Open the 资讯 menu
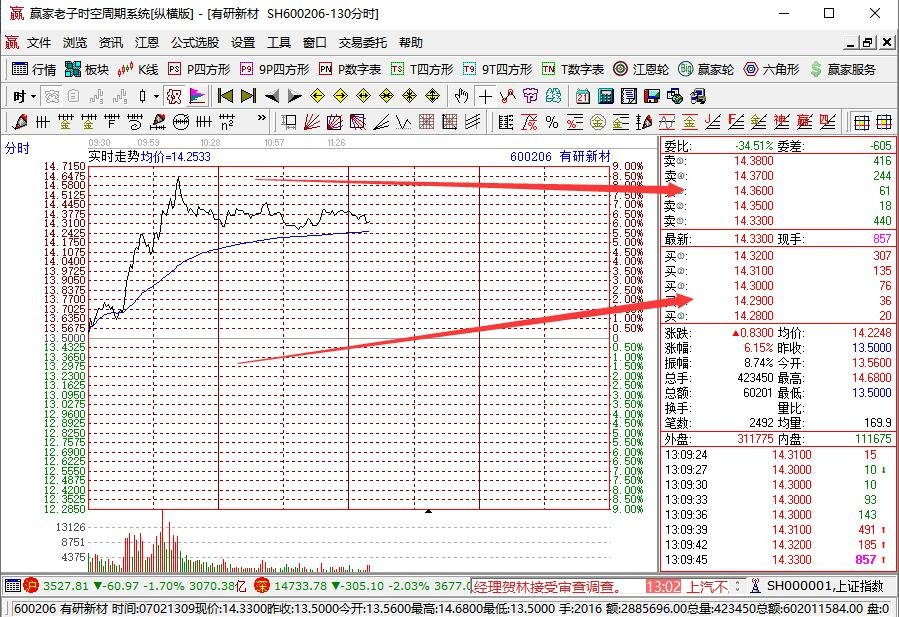This screenshot has width=899, height=617. tap(111, 42)
